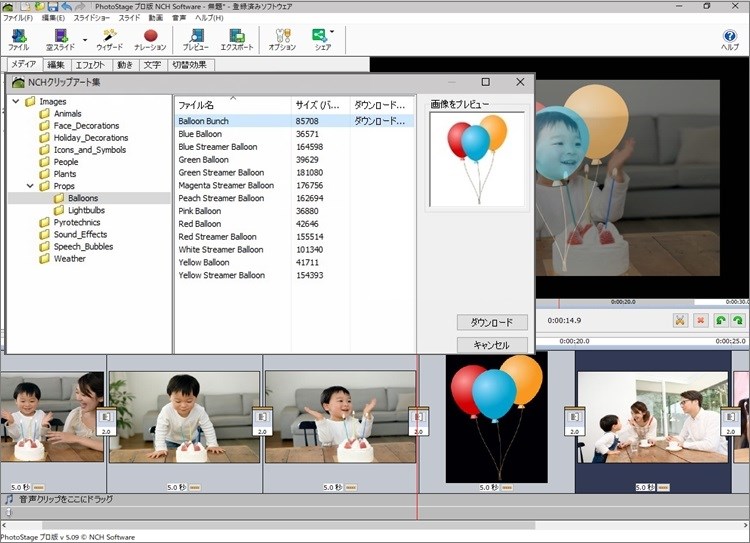Screen dimensions: 750x543
Task: Select the Blue Balloon file row
Action: point(294,134)
